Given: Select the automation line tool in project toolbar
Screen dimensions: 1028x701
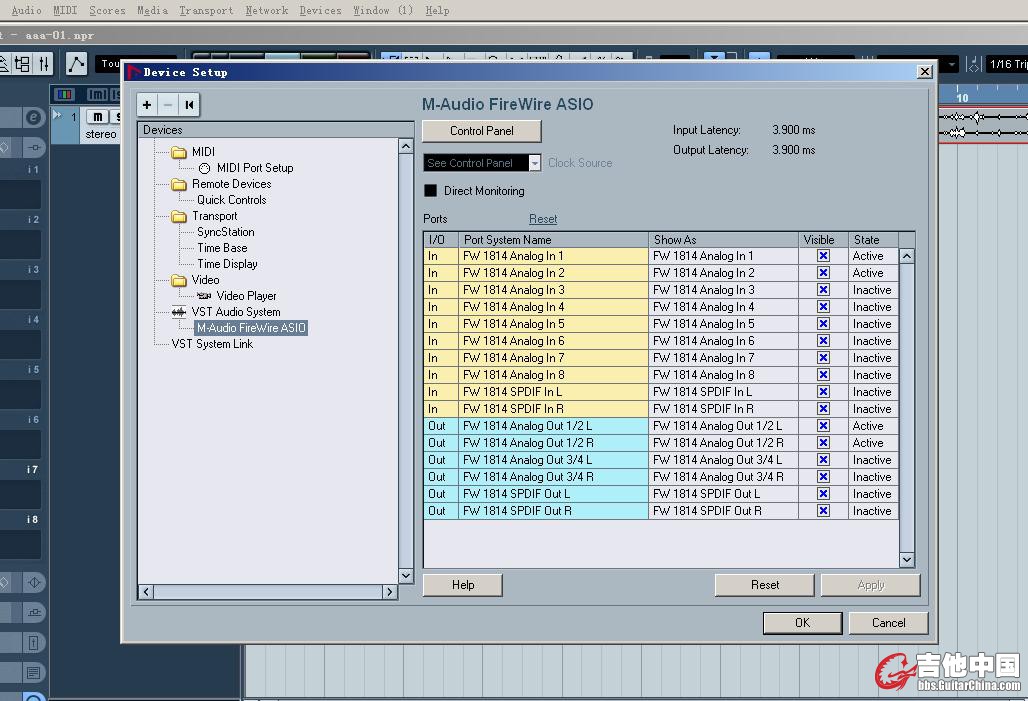Looking at the screenshot, I should [x=77, y=64].
